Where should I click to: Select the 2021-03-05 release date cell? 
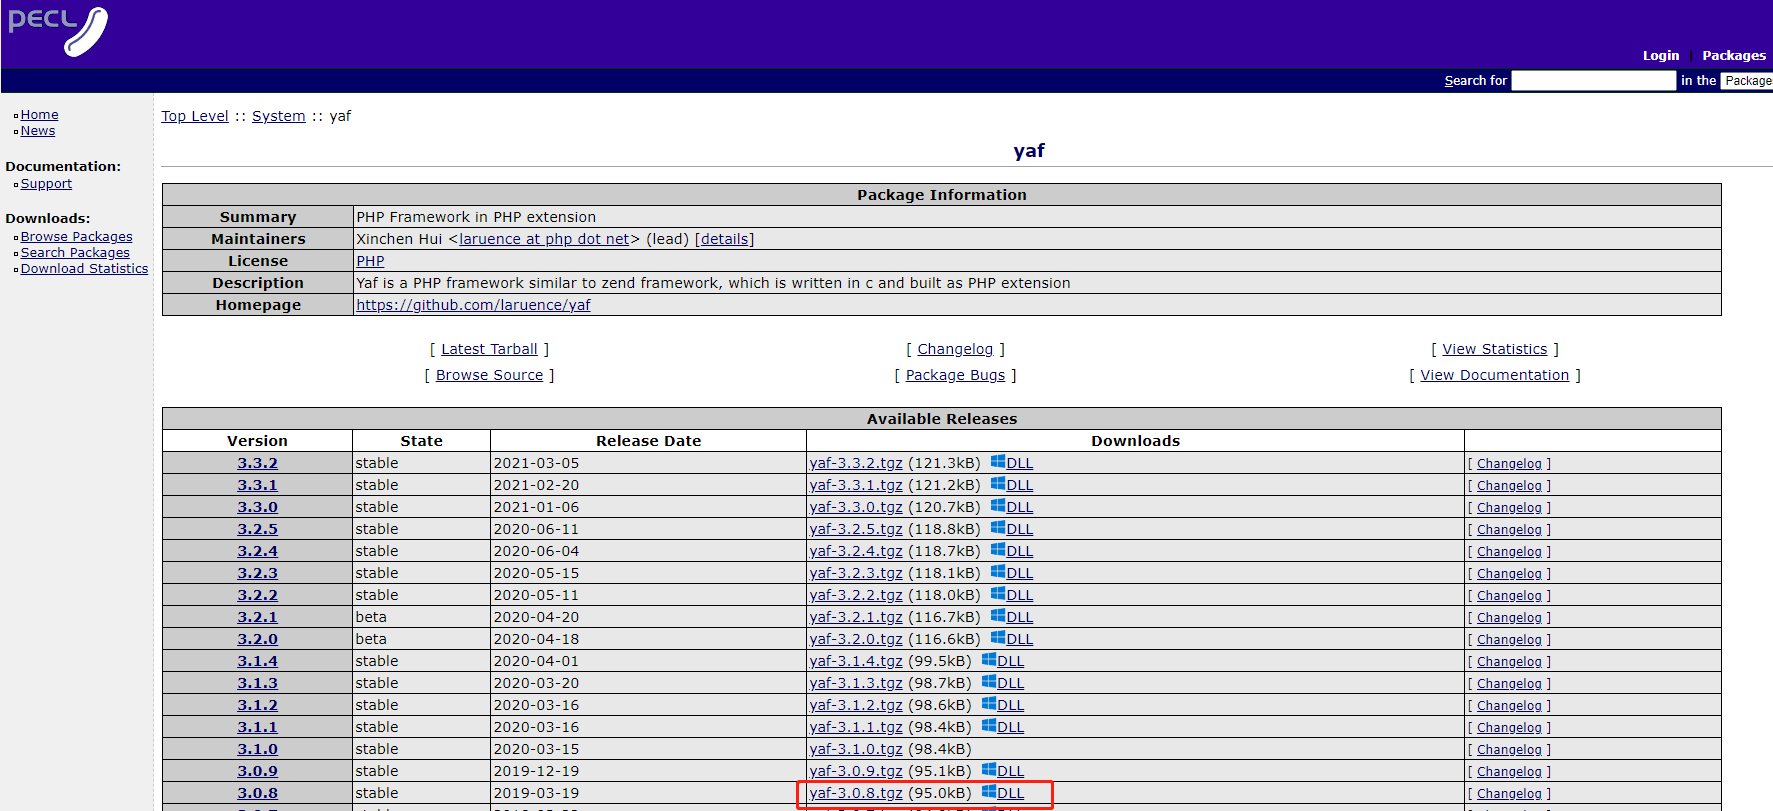pyautogui.click(x=648, y=463)
